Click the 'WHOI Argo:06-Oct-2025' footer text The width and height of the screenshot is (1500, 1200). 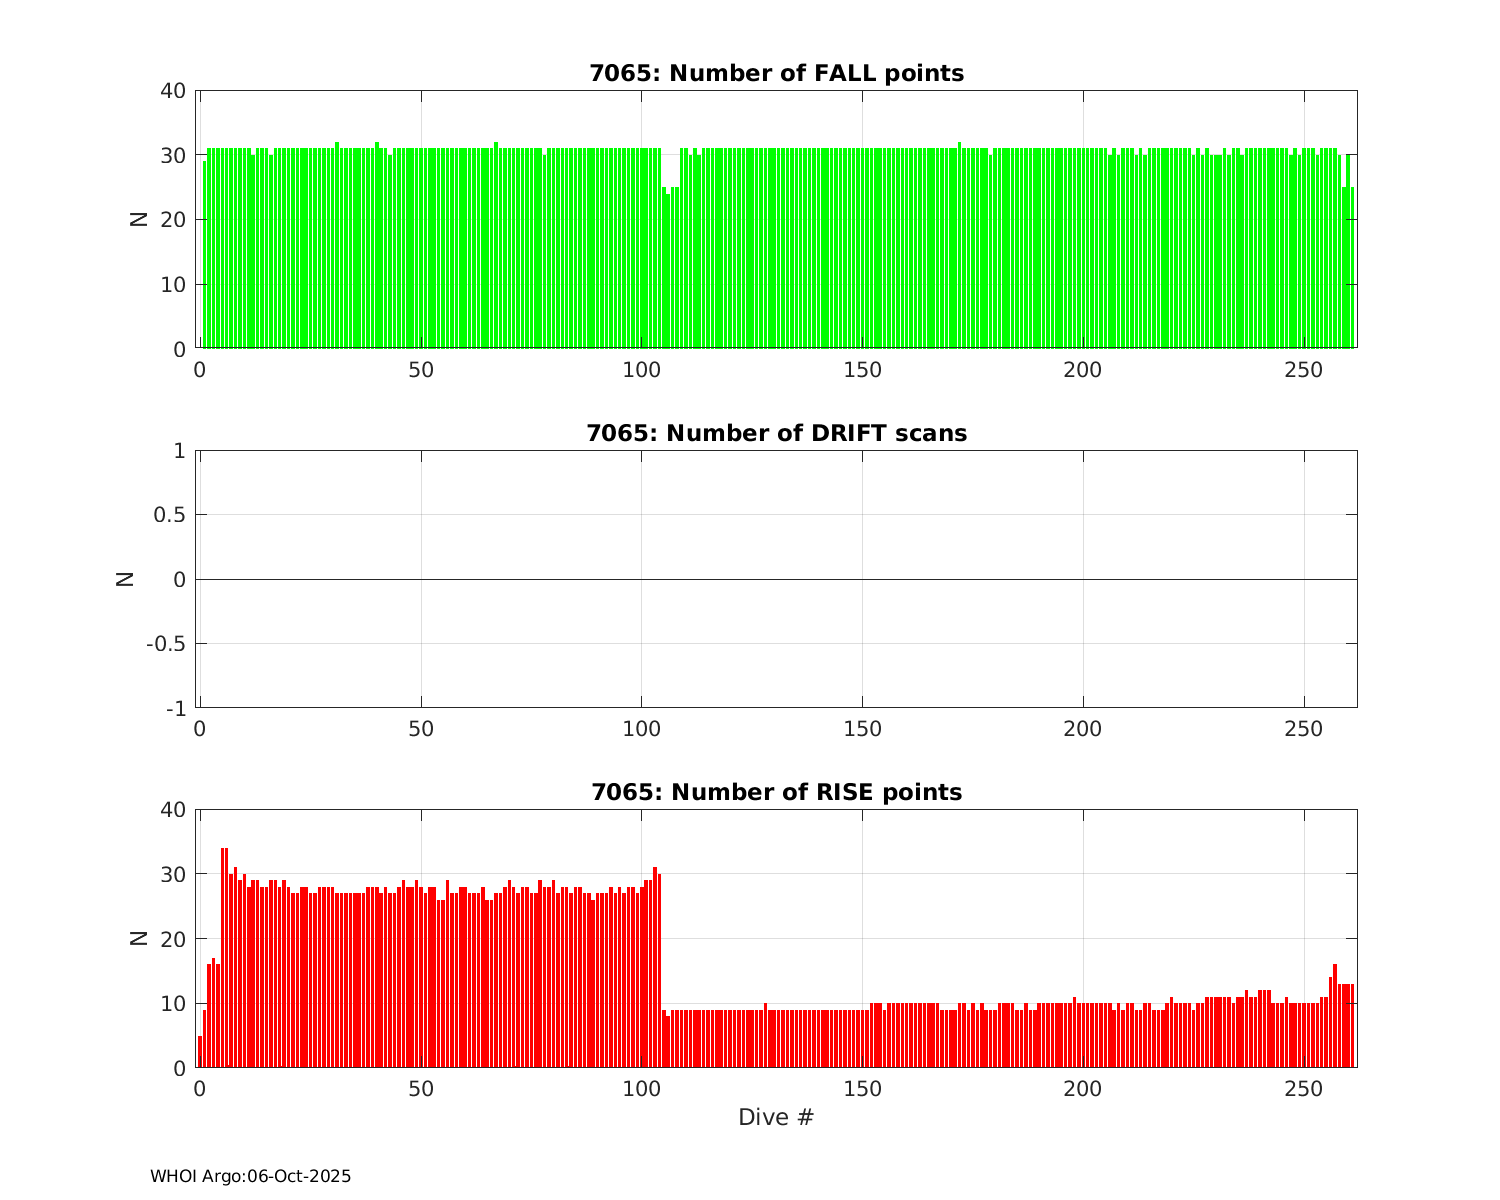click(250, 1177)
